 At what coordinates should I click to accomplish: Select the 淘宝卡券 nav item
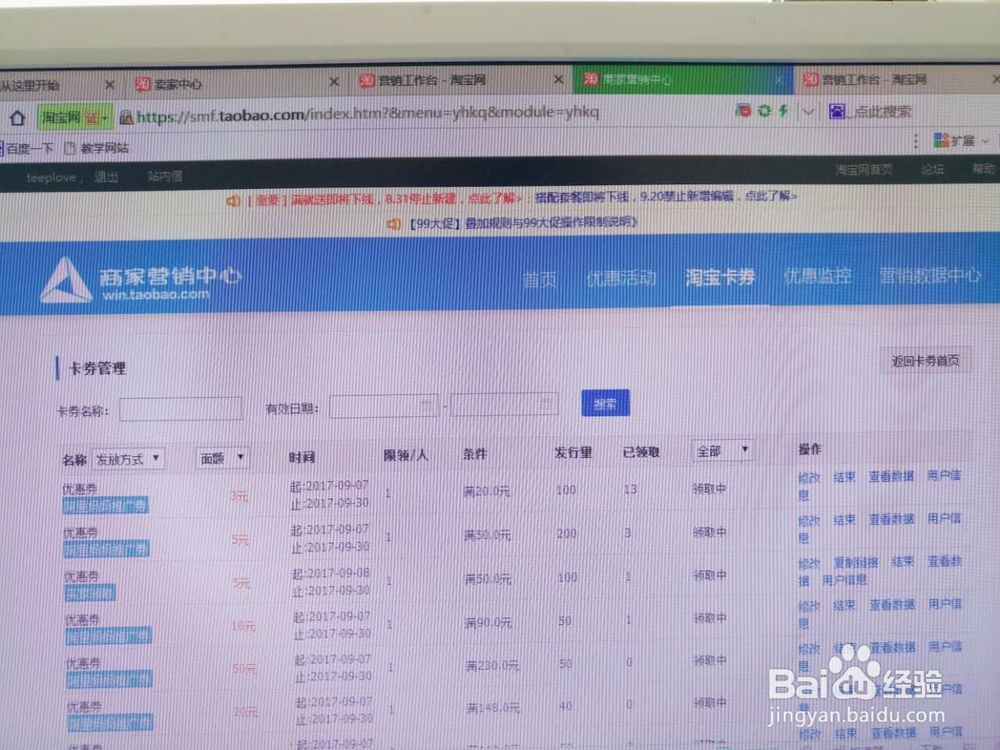(x=720, y=277)
